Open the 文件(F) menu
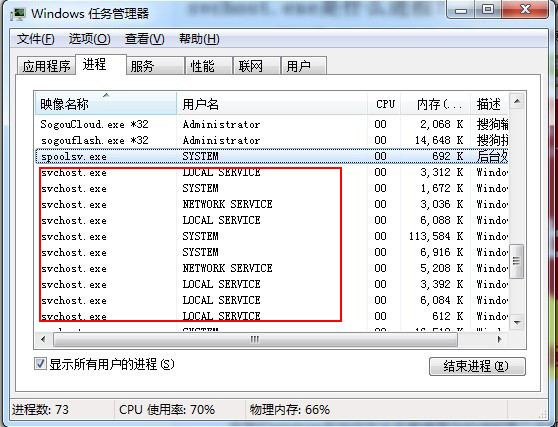The width and height of the screenshot is (558, 427). 36,39
